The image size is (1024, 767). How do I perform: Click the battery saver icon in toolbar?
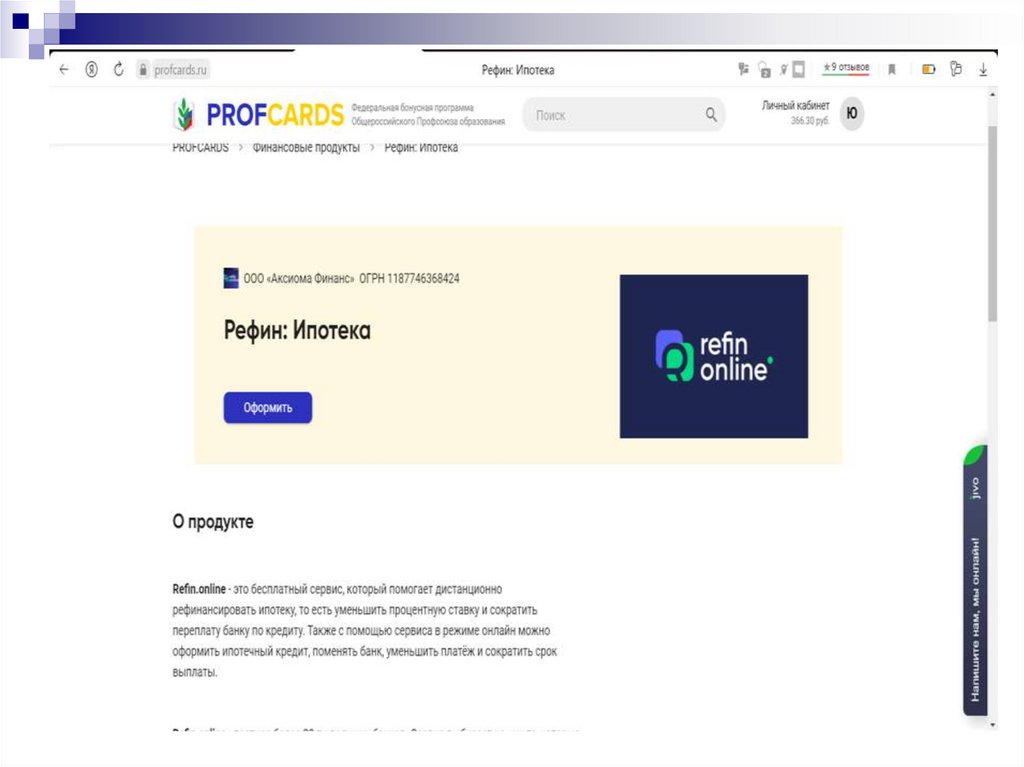[x=929, y=69]
